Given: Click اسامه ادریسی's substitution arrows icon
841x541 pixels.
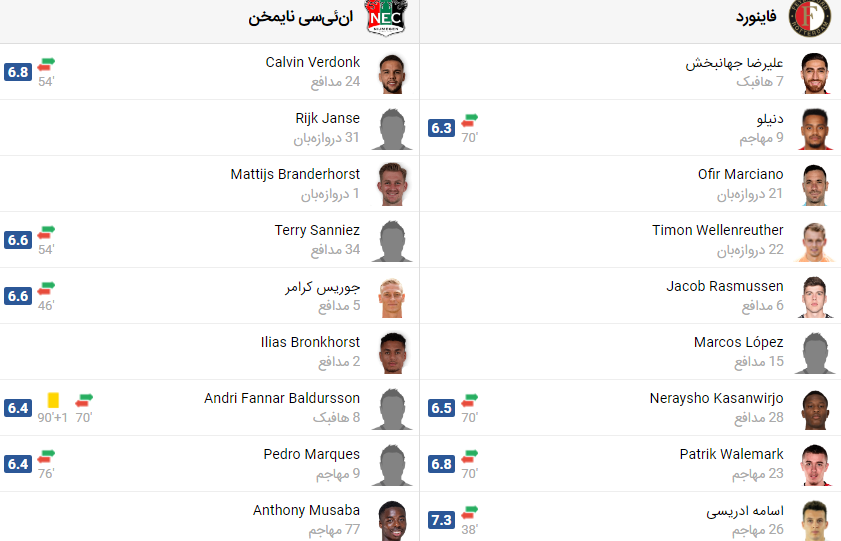Looking at the screenshot, I should click(x=469, y=513).
